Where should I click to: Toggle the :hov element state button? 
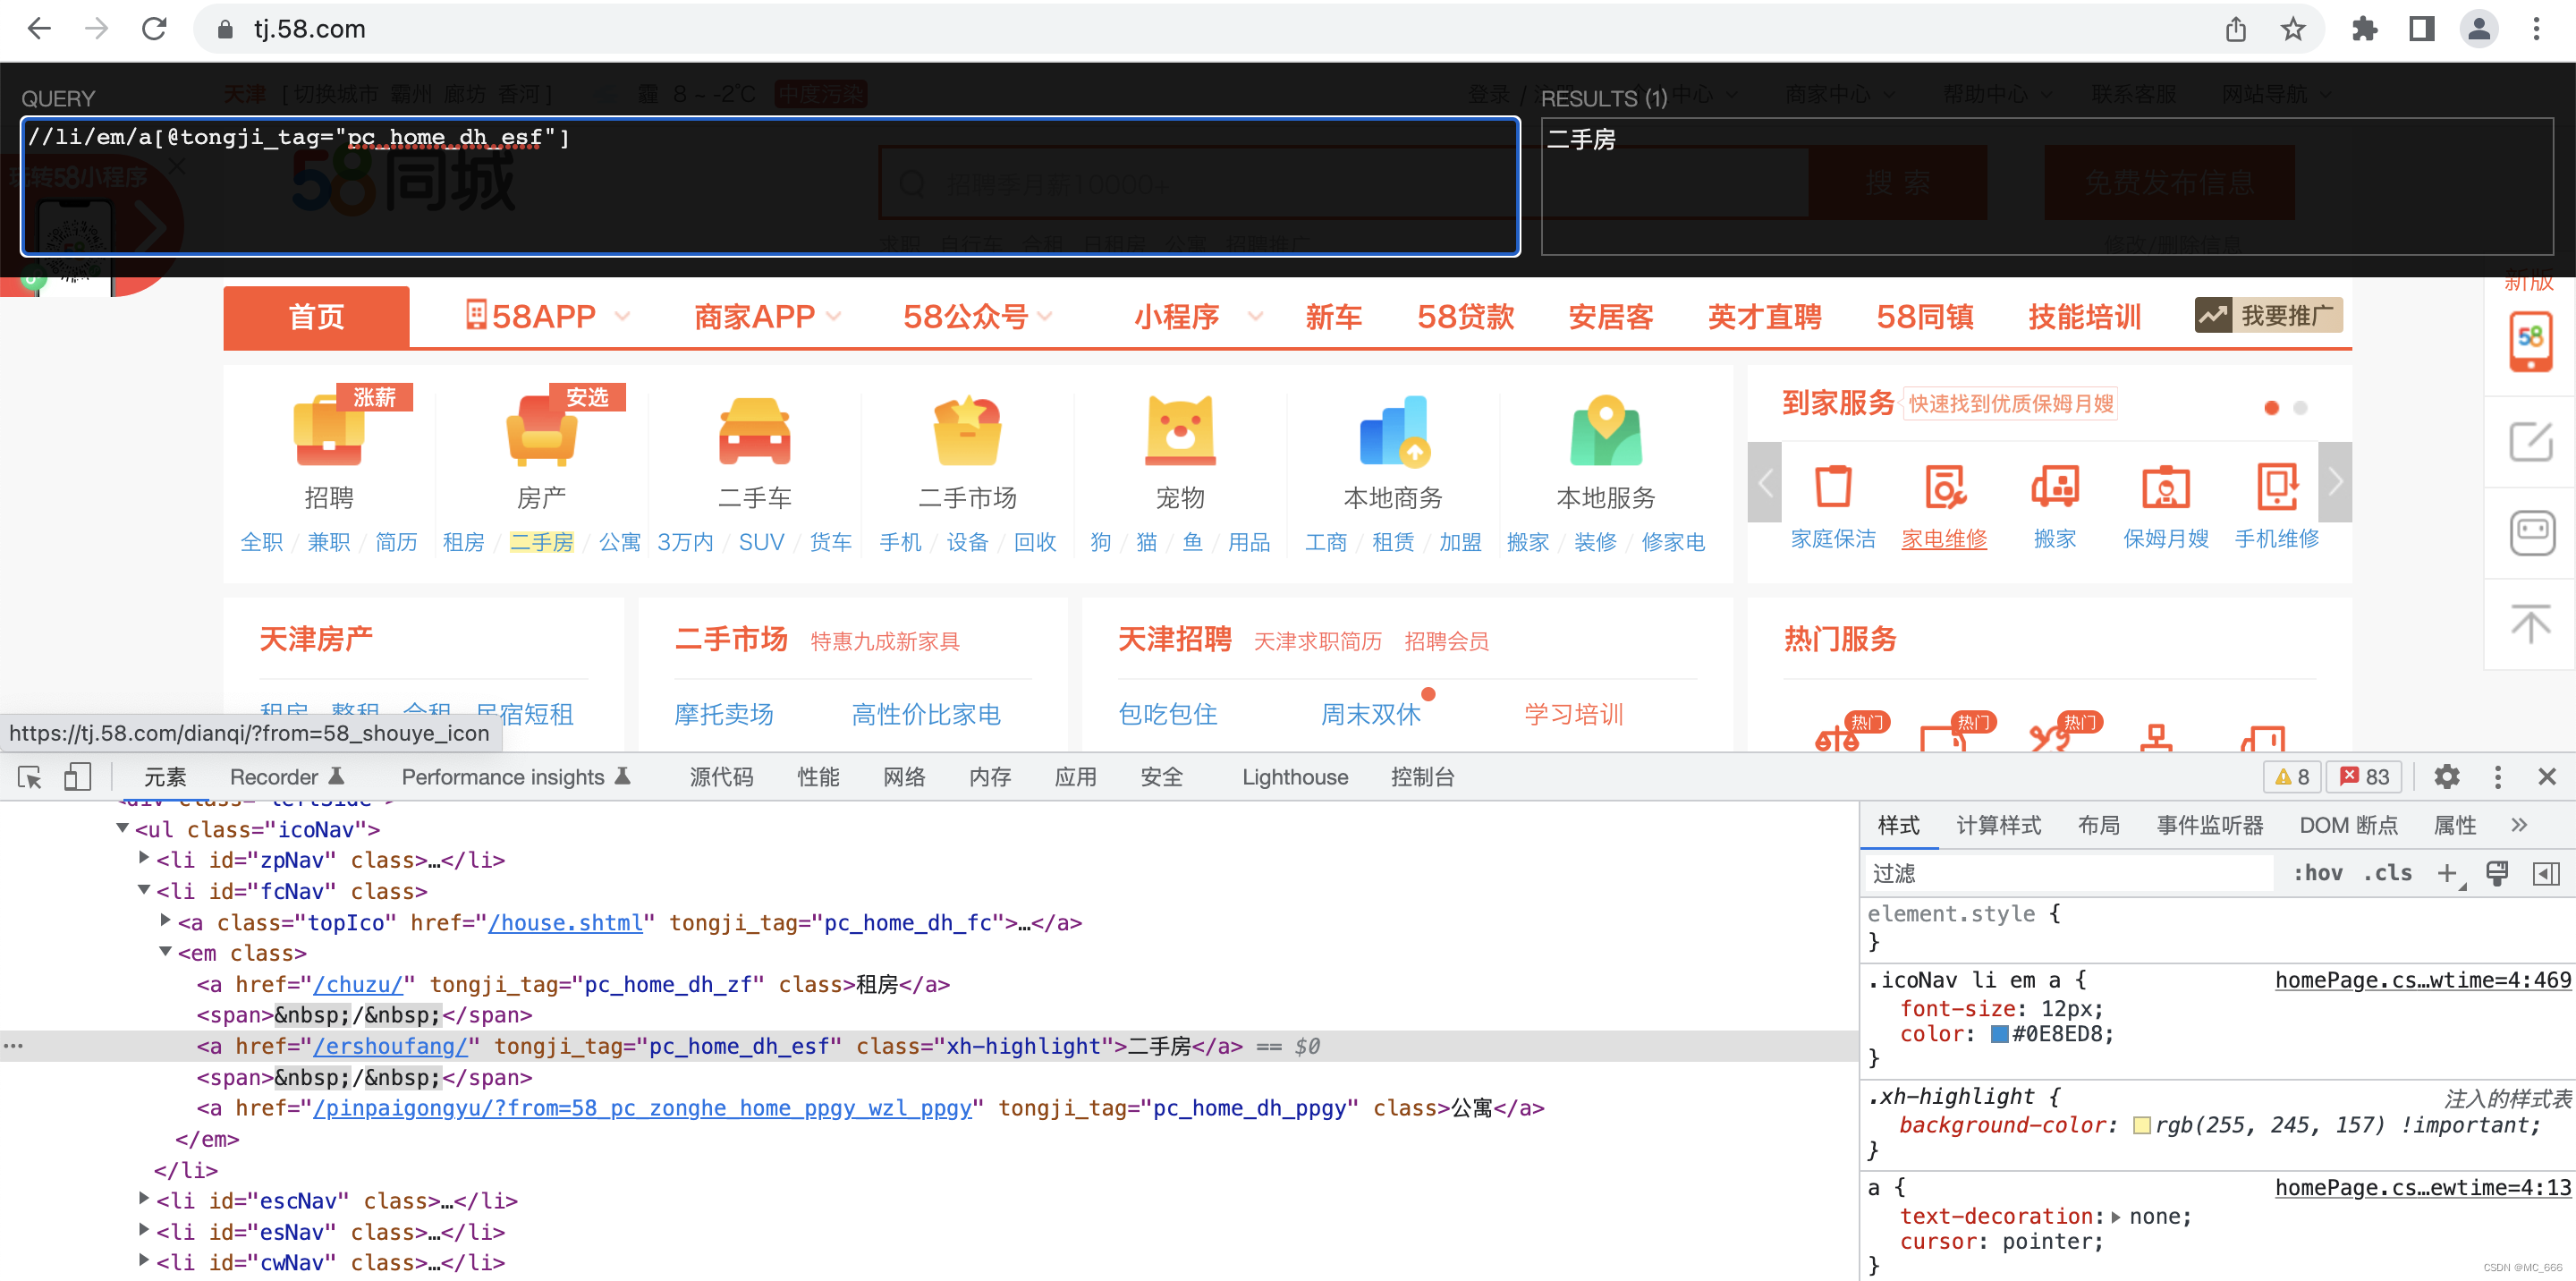pyautogui.click(x=2317, y=873)
